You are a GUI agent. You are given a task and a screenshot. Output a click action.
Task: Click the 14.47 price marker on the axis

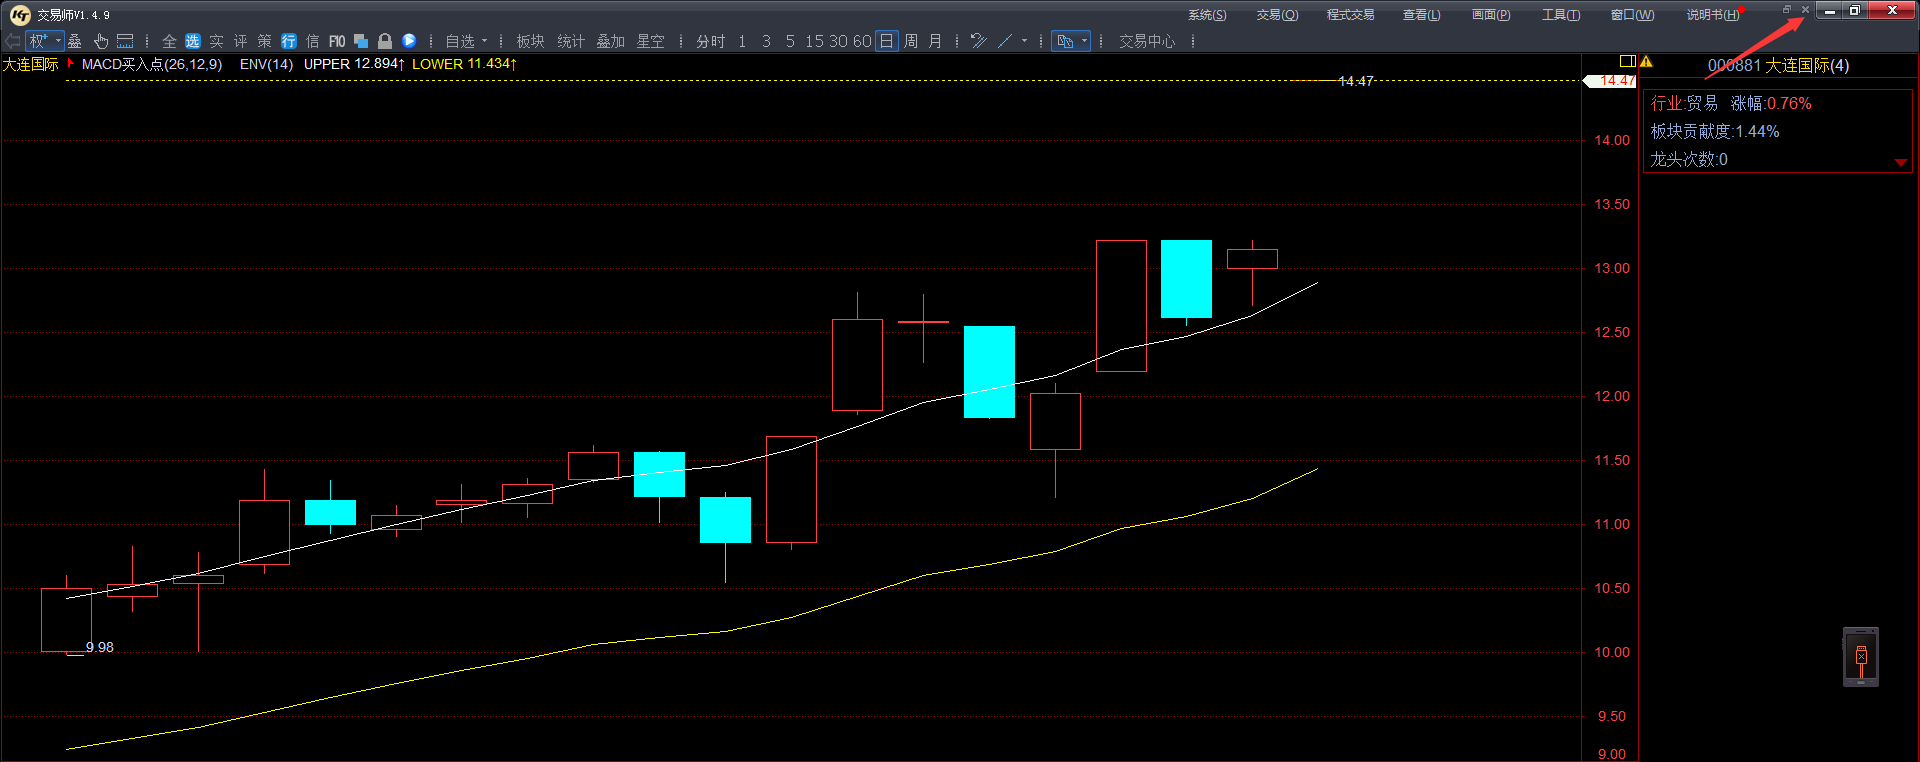point(1612,81)
